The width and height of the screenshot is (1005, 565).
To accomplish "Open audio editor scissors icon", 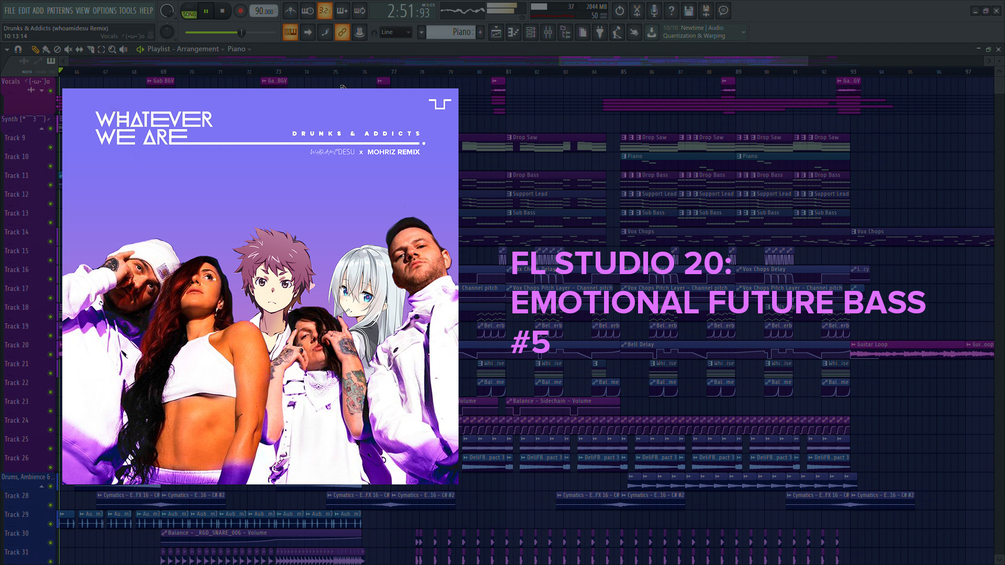I will tap(636, 11).
